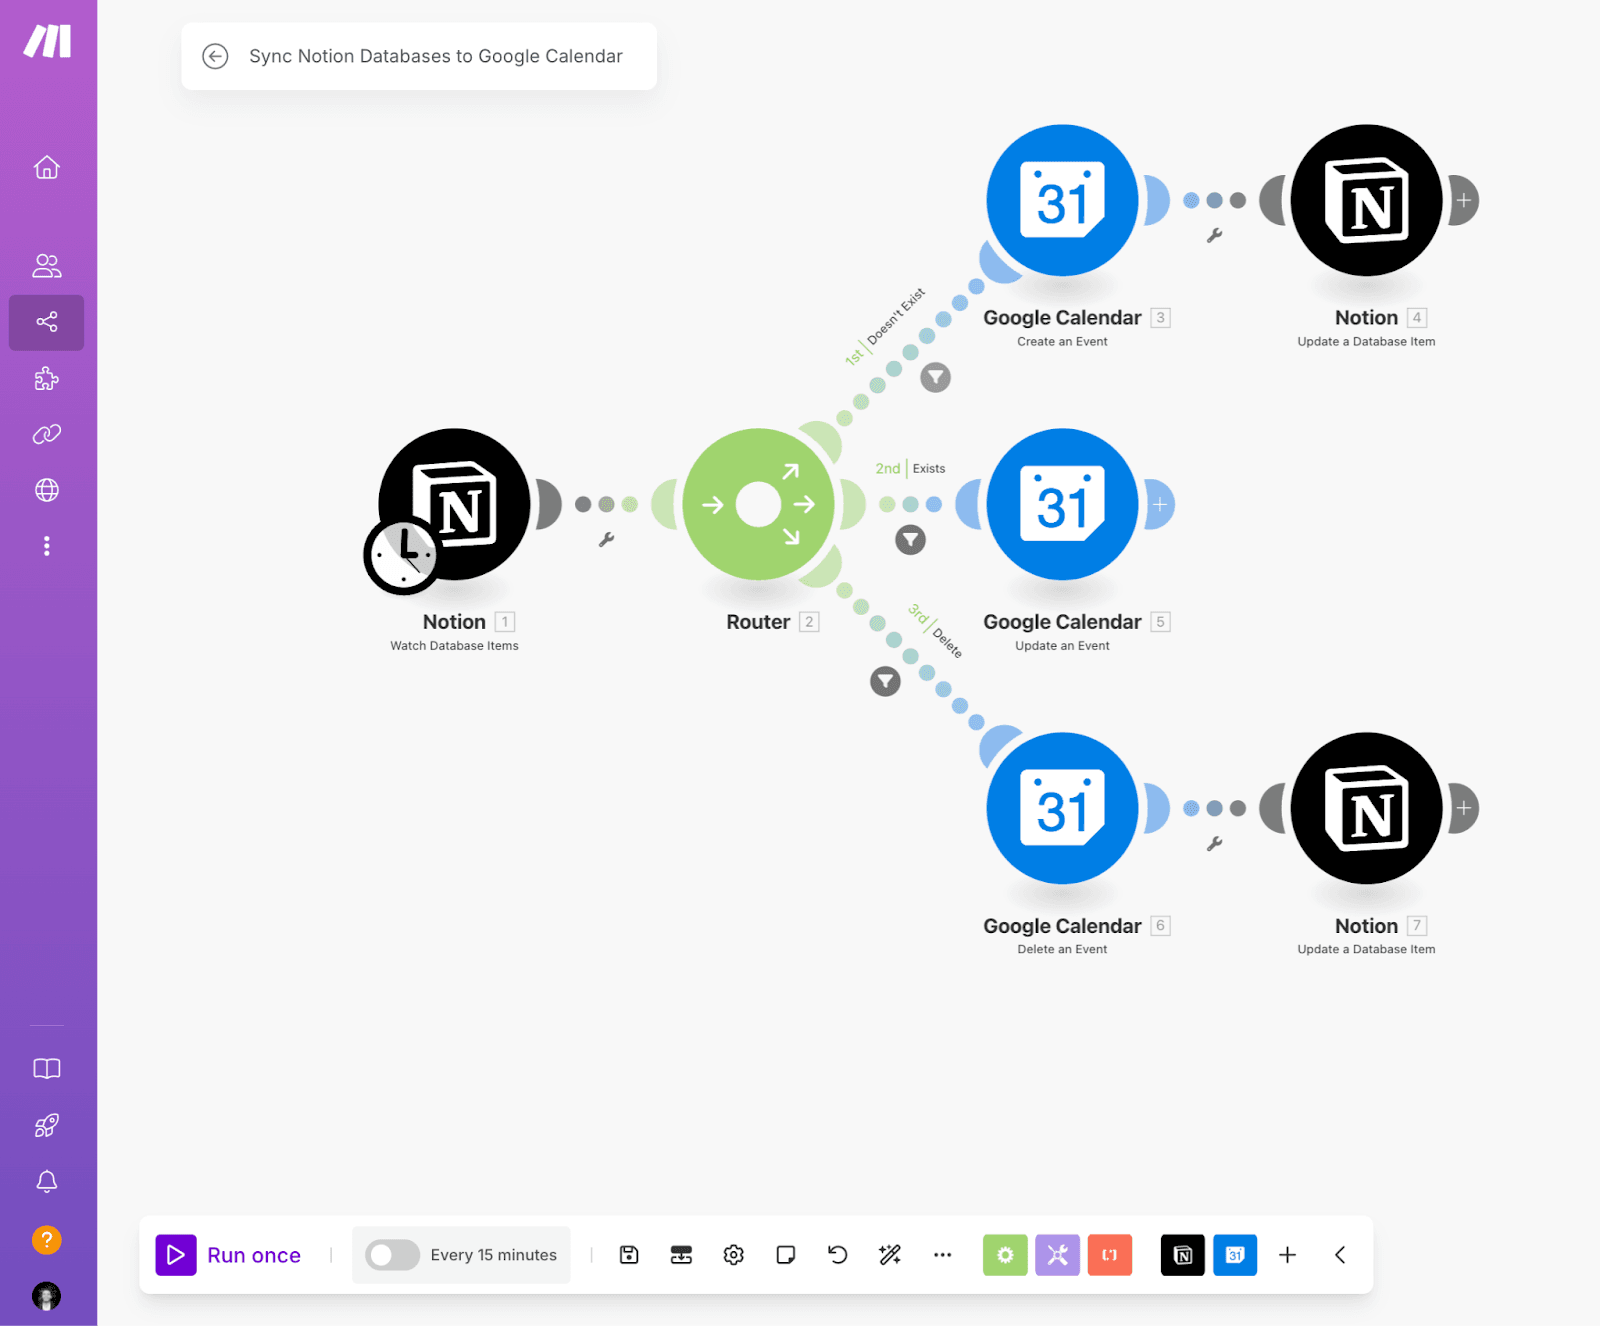Toggle scenario inputs panel icon

(681, 1255)
